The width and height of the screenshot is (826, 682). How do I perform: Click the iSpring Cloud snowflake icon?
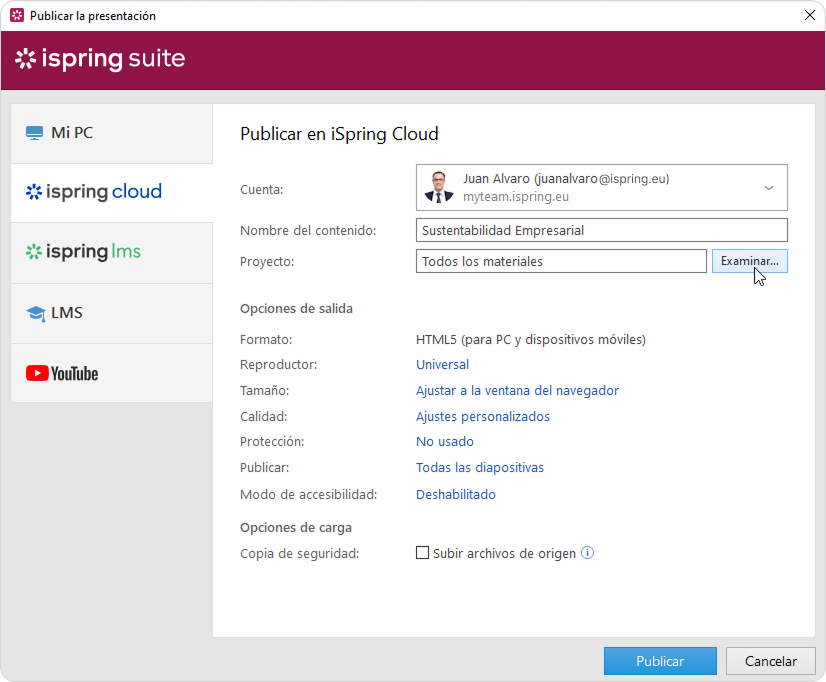[x=34, y=192]
